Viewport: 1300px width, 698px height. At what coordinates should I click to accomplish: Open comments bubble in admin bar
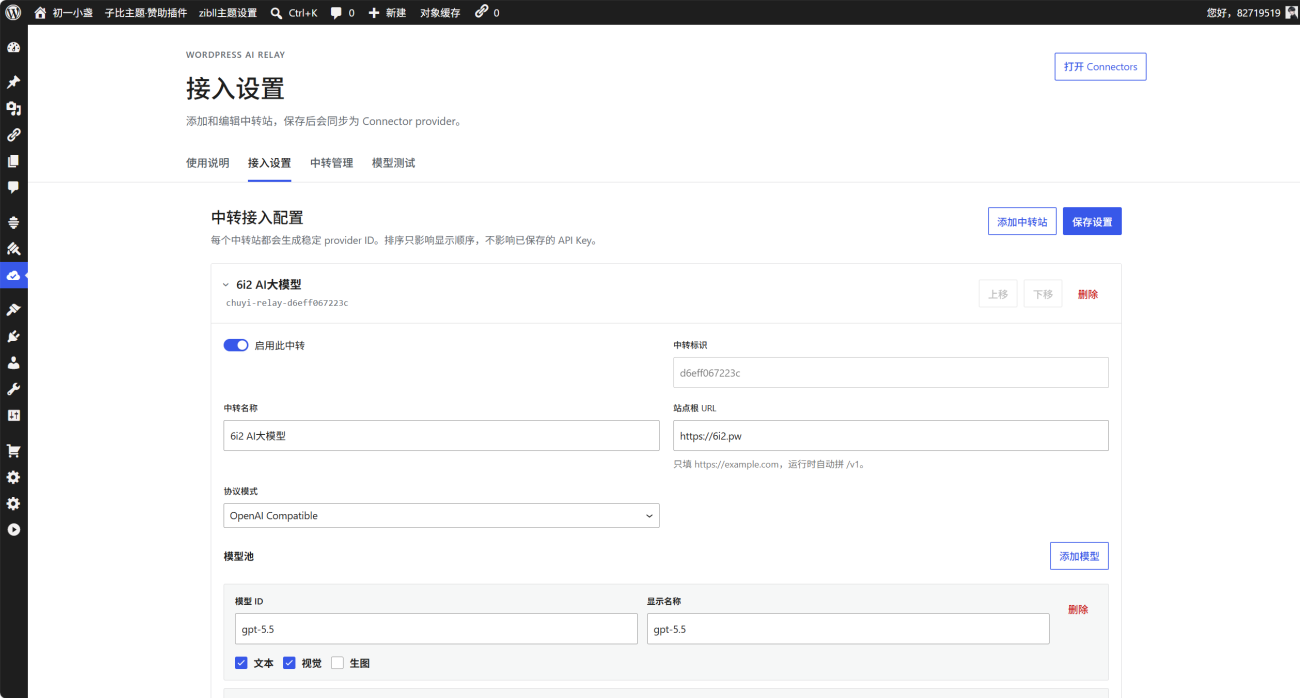point(336,13)
